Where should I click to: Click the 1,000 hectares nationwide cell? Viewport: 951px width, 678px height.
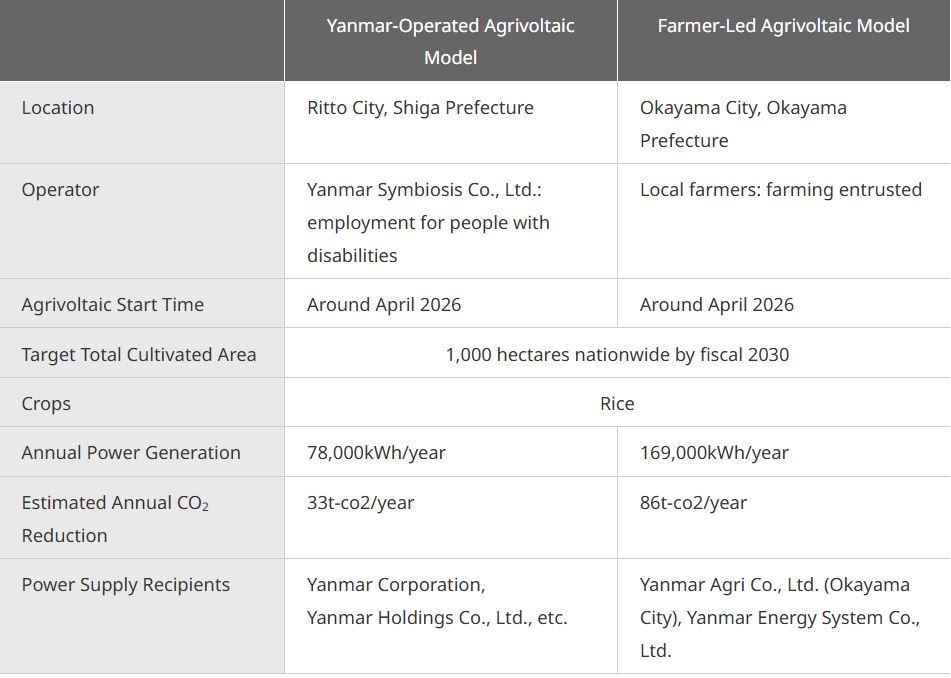(x=617, y=355)
